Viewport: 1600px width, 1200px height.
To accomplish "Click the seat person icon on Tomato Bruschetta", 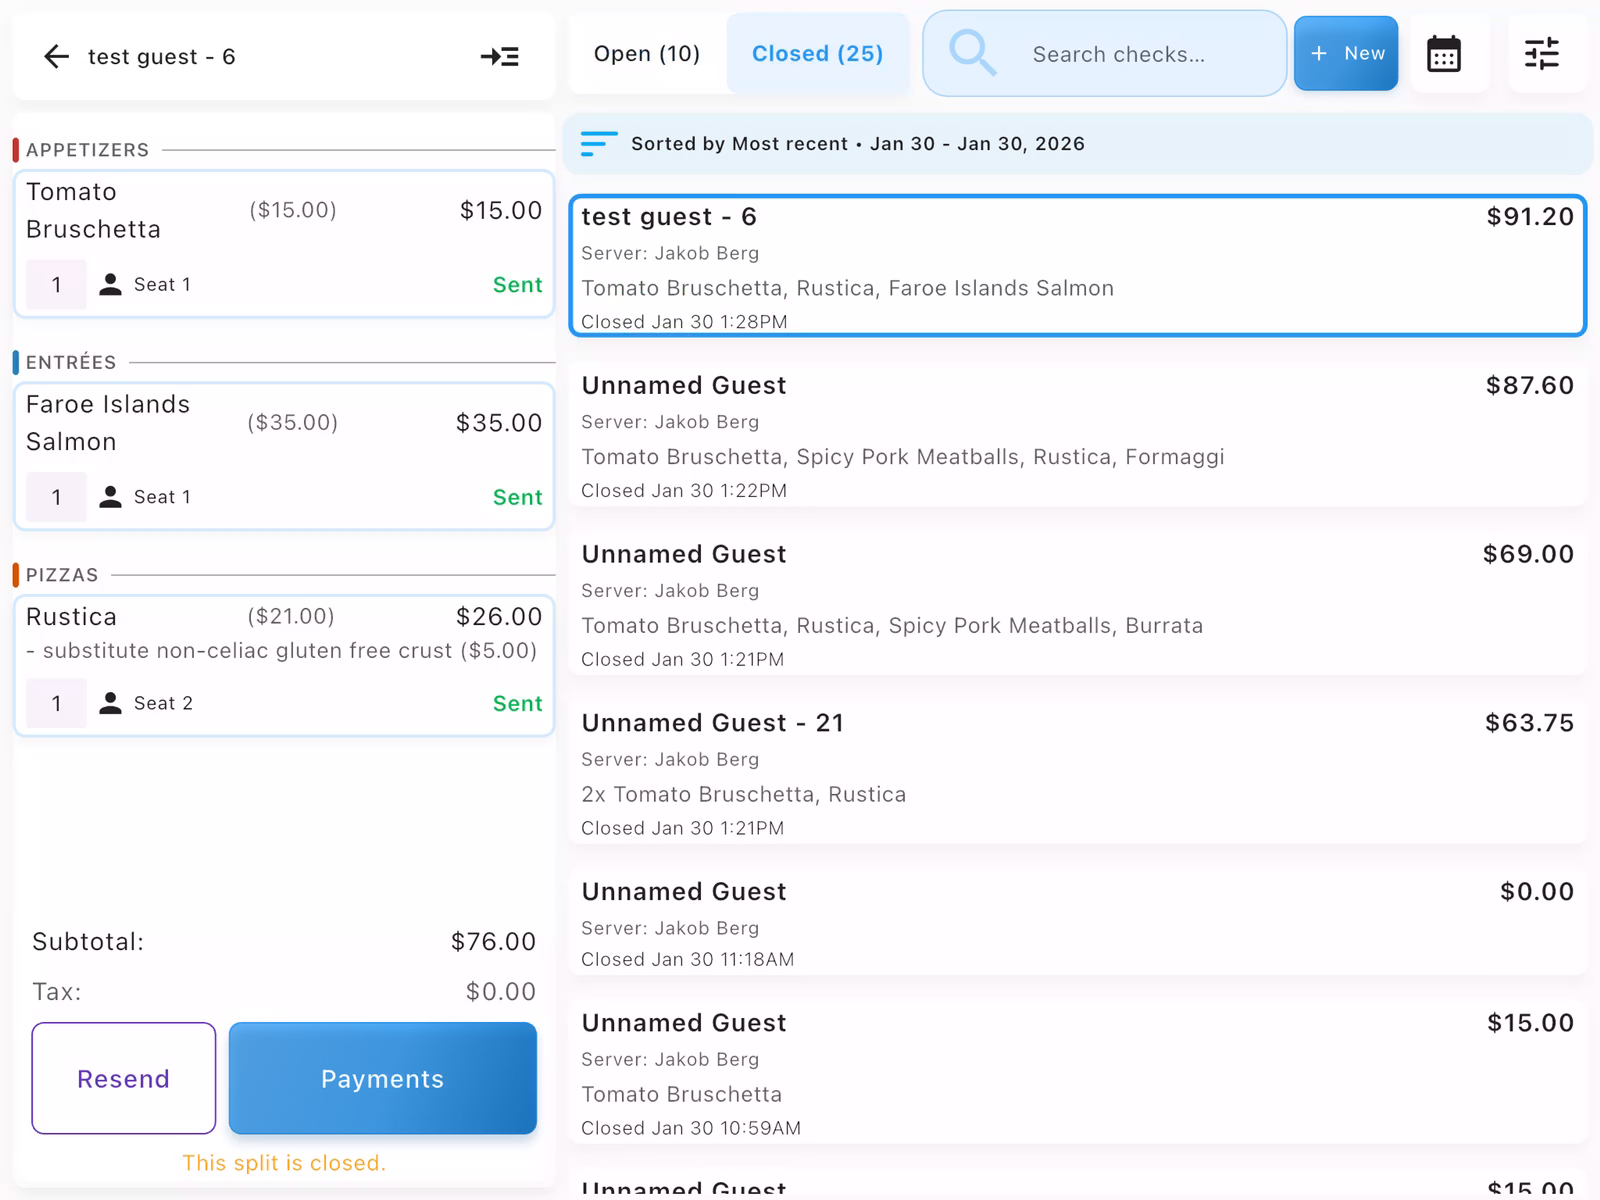I will pos(111,285).
